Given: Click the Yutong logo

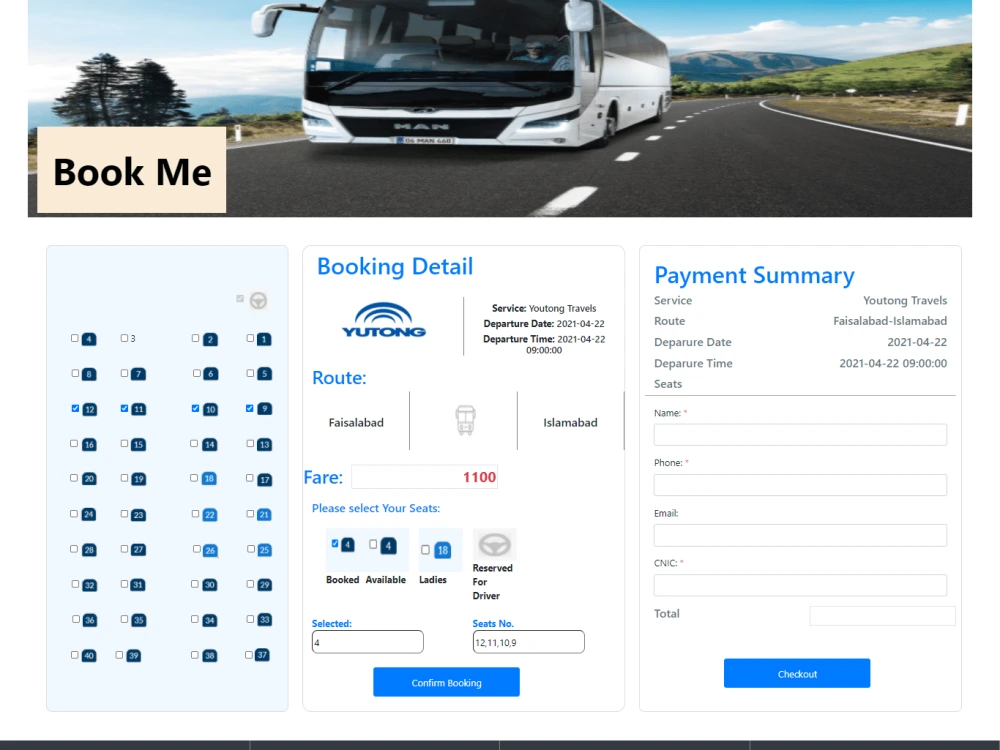Looking at the screenshot, I should [x=384, y=320].
